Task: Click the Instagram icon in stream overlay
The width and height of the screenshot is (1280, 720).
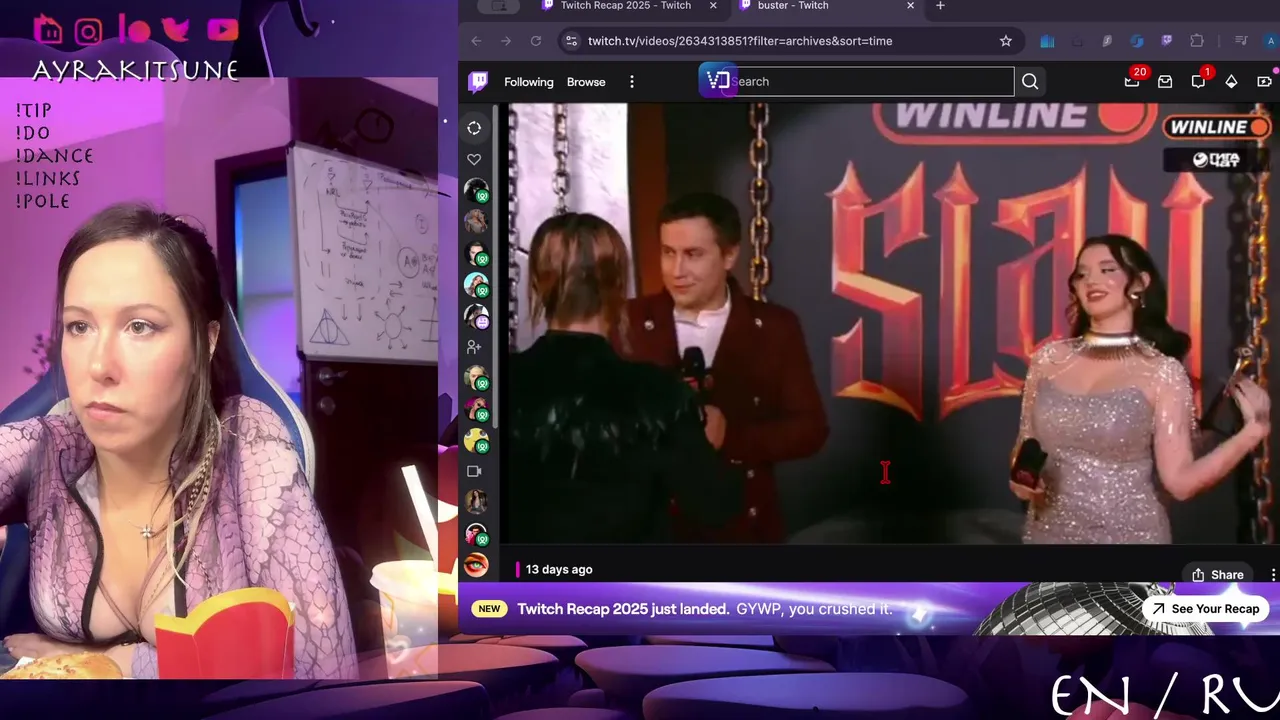Action: point(89,32)
